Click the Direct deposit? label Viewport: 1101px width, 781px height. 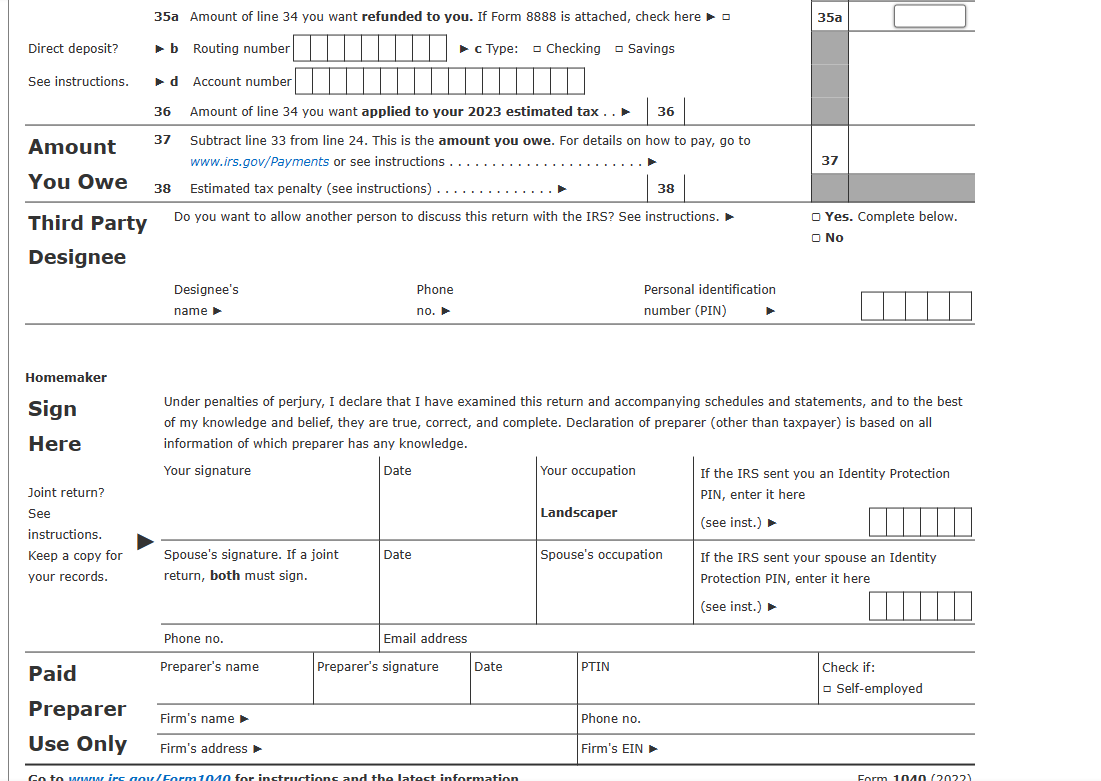click(73, 49)
